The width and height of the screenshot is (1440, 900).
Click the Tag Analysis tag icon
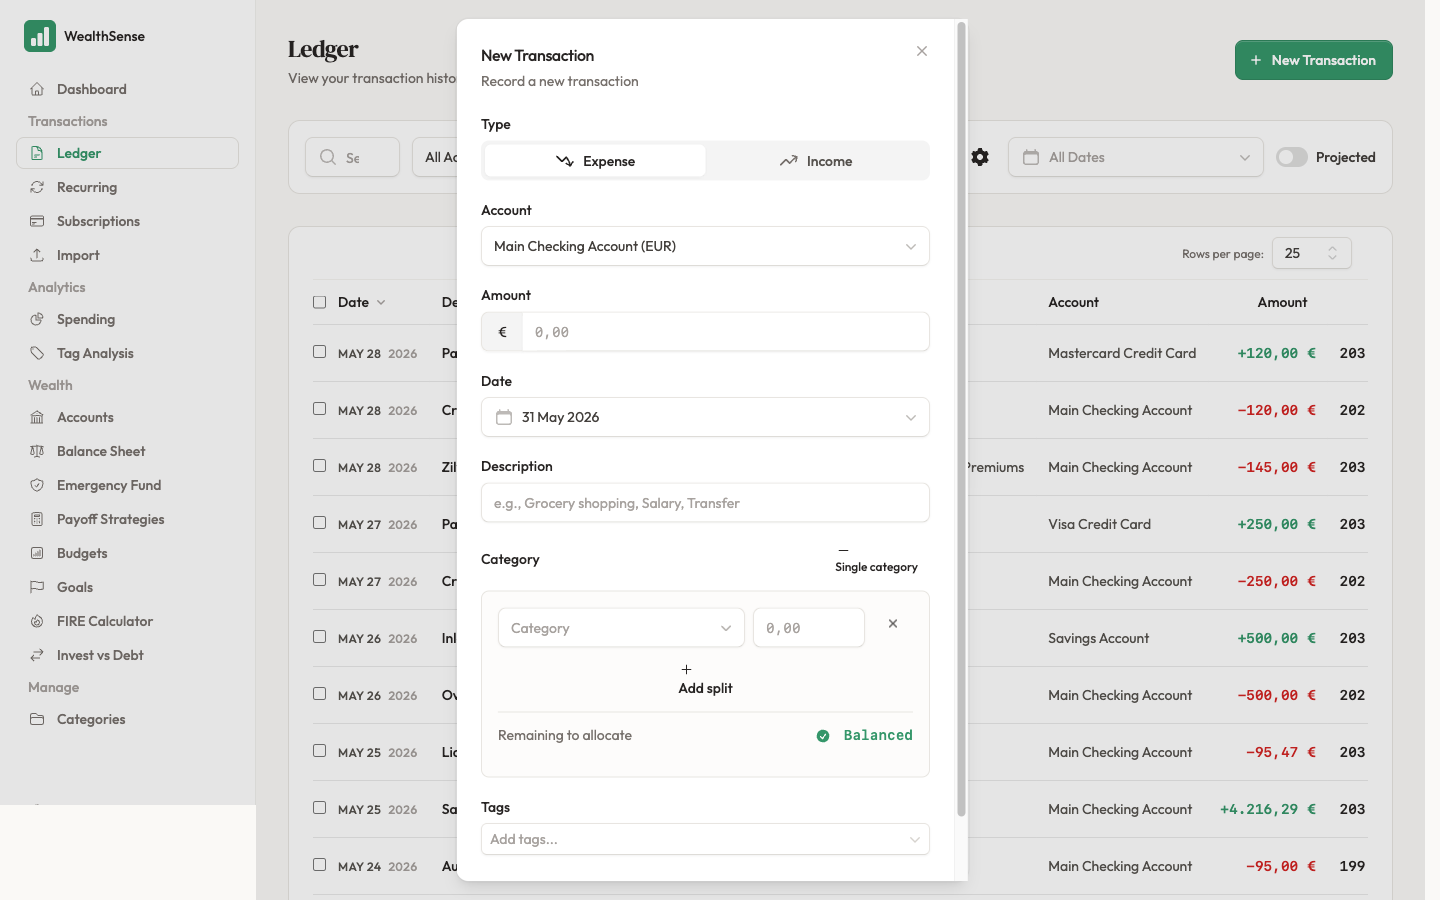pyautogui.click(x=37, y=353)
